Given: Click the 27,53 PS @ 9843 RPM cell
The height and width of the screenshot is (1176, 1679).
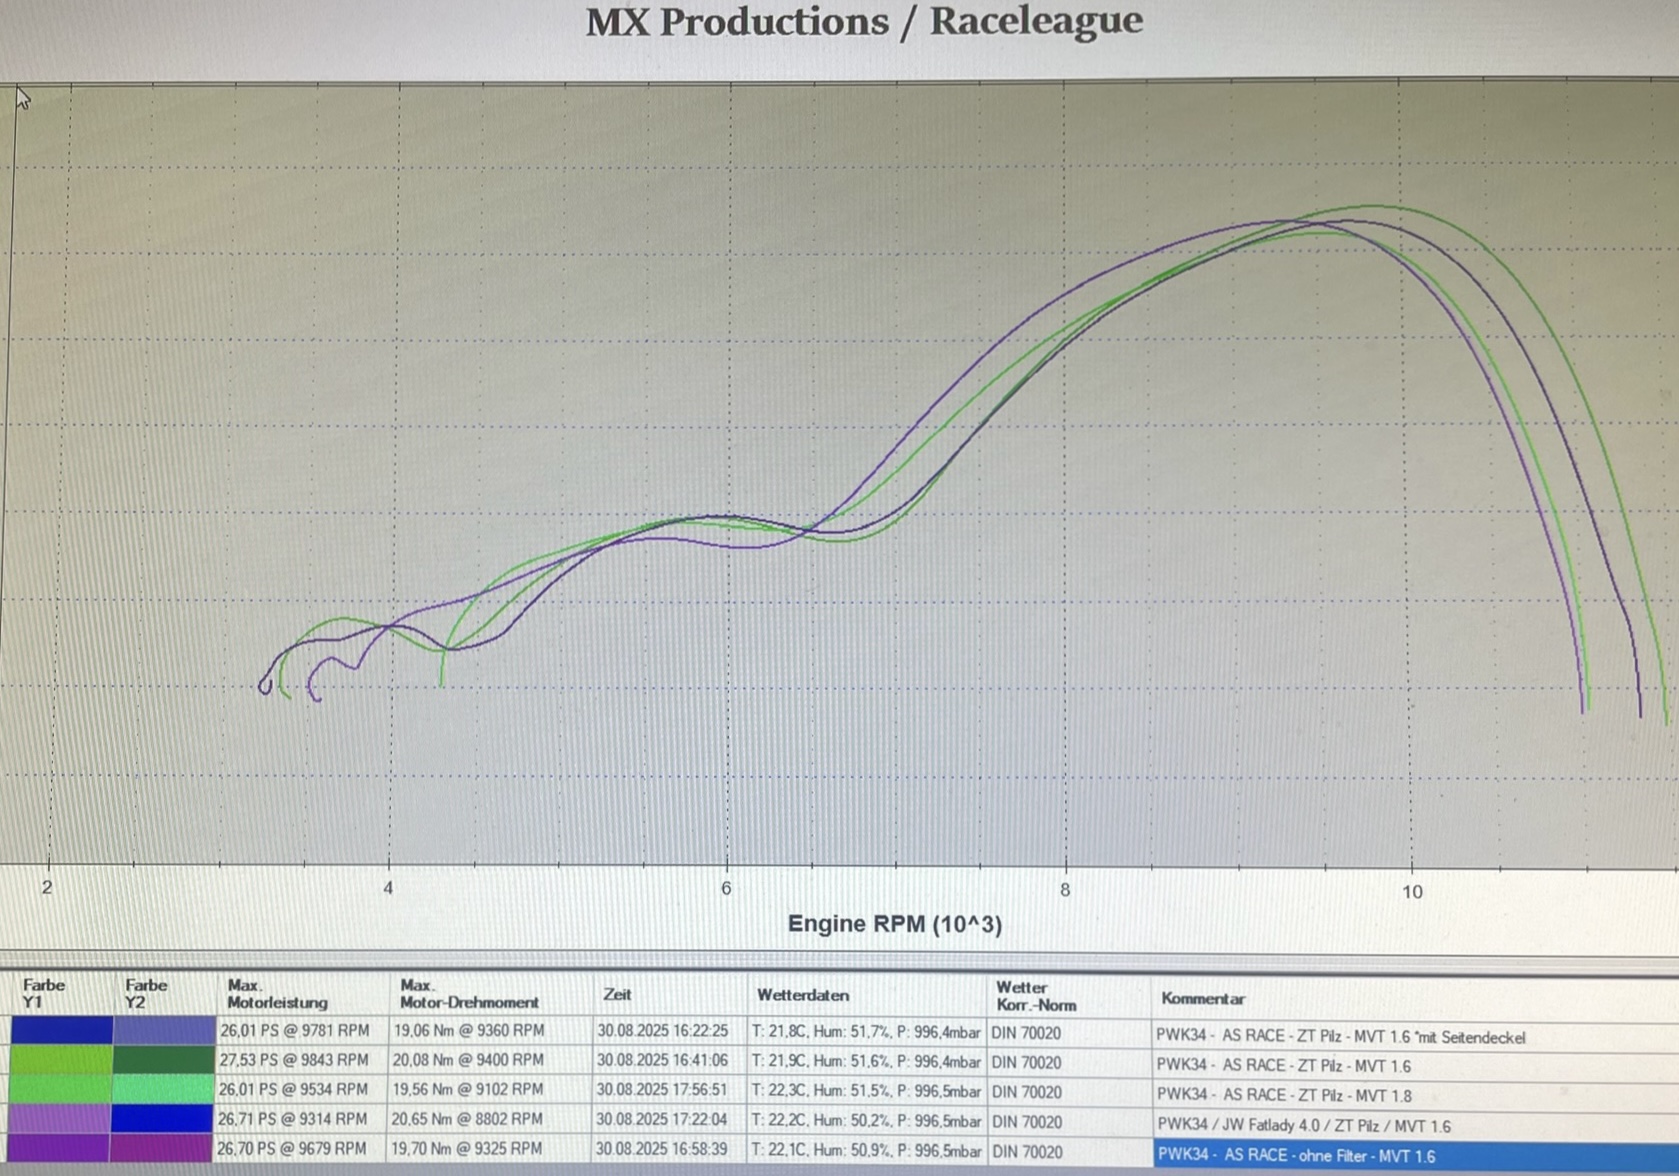Looking at the screenshot, I should pyautogui.click(x=294, y=1060).
